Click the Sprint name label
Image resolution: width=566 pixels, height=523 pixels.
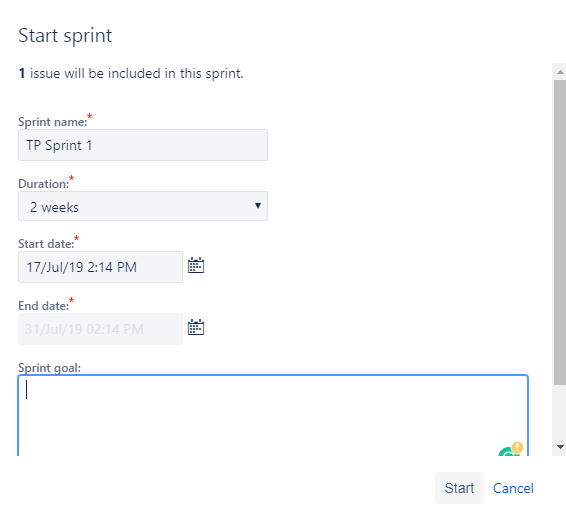(53, 122)
